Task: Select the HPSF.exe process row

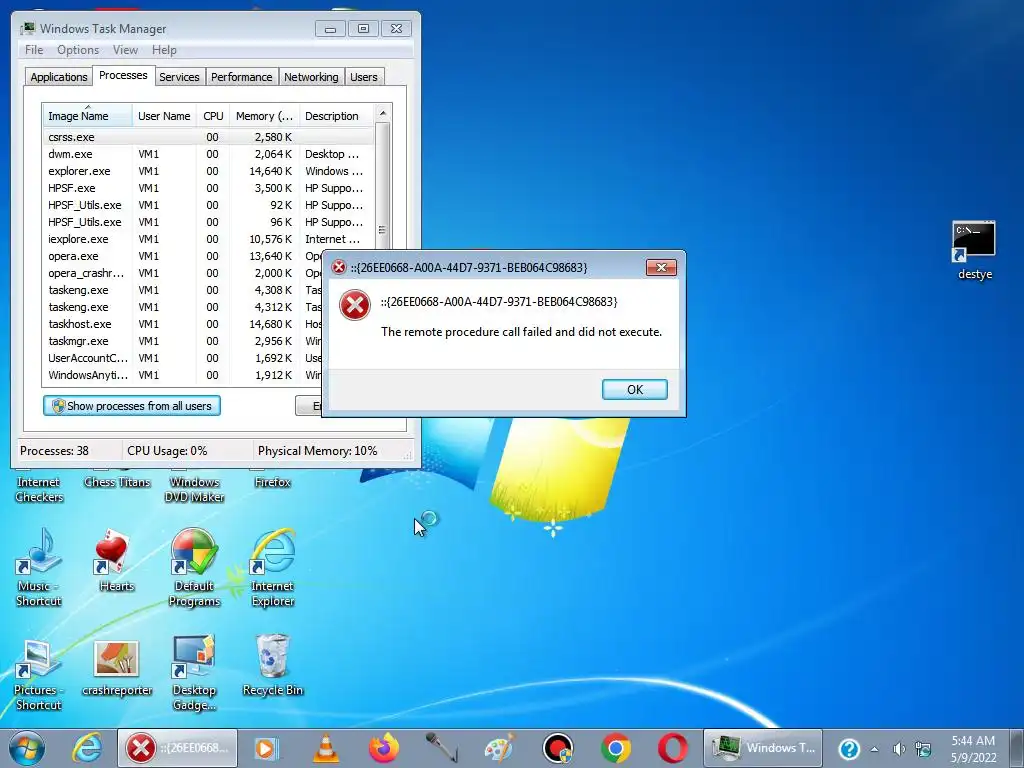Action: tap(208, 188)
